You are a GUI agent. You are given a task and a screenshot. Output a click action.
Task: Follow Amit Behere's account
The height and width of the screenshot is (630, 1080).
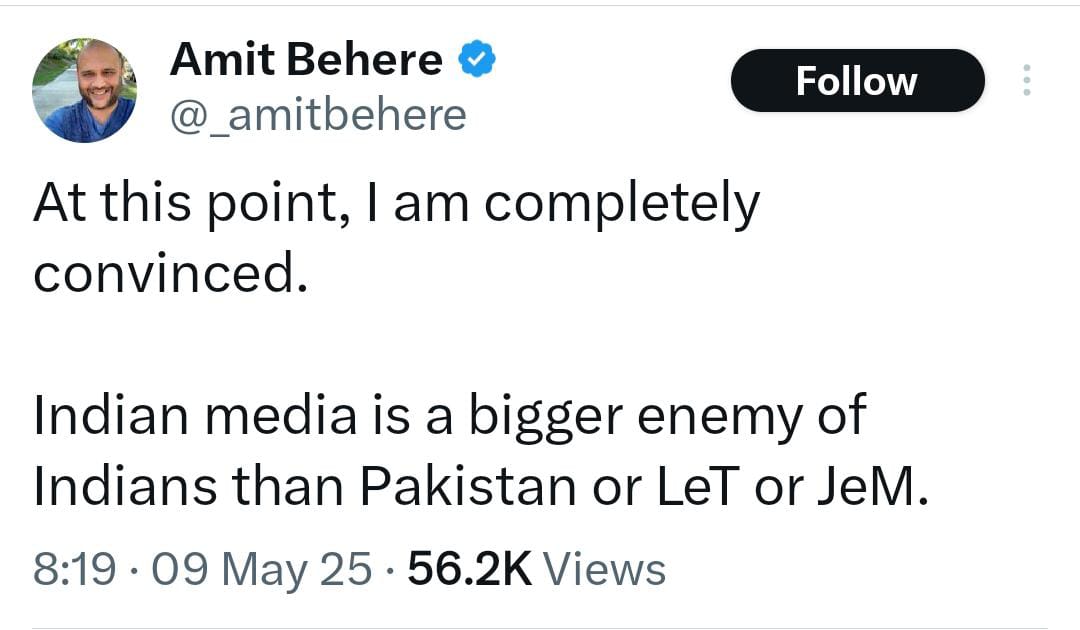pos(858,81)
